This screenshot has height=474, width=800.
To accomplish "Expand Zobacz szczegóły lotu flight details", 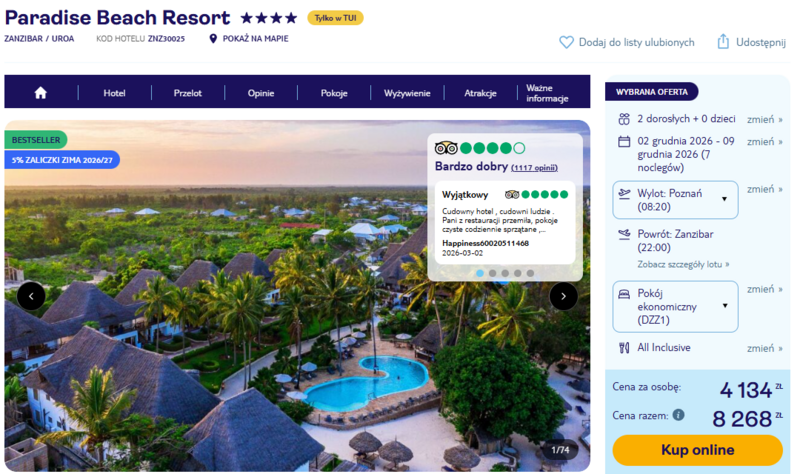I will (x=683, y=264).
